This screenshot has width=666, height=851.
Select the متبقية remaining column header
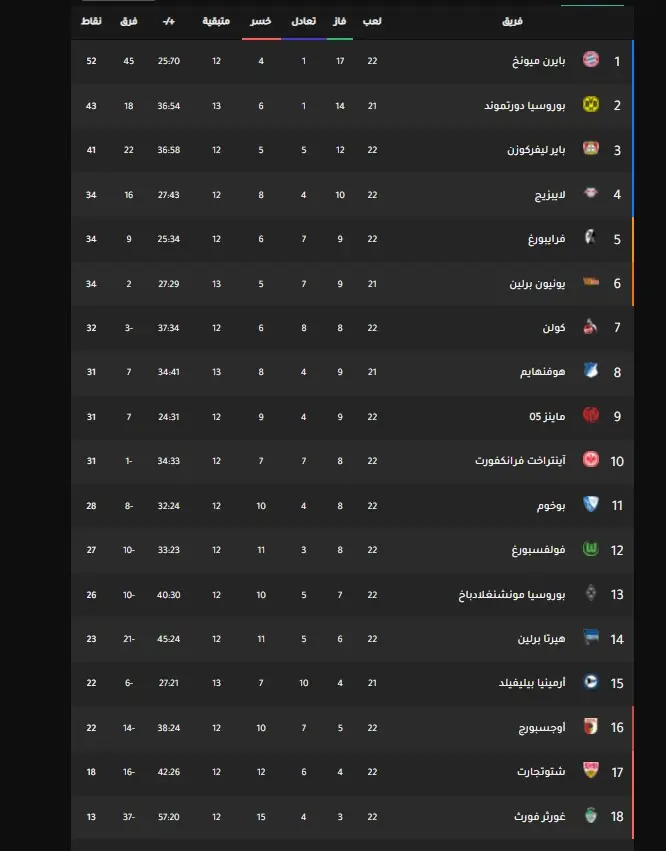click(x=216, y=21)
